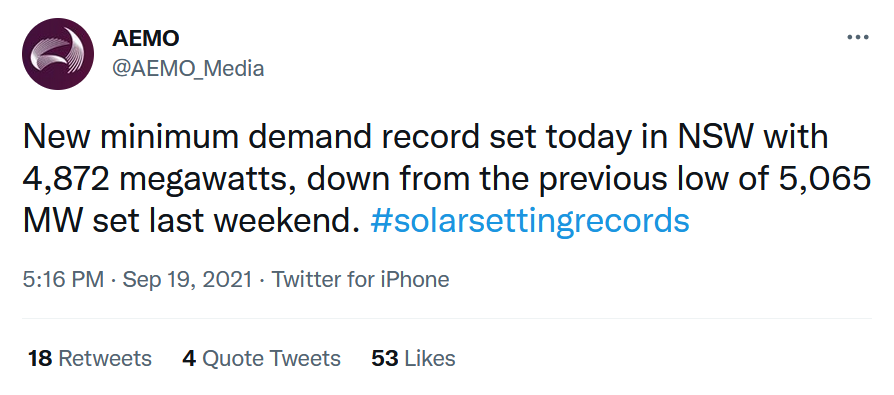
Task: View who Likes this tweet
Action: 413,359
